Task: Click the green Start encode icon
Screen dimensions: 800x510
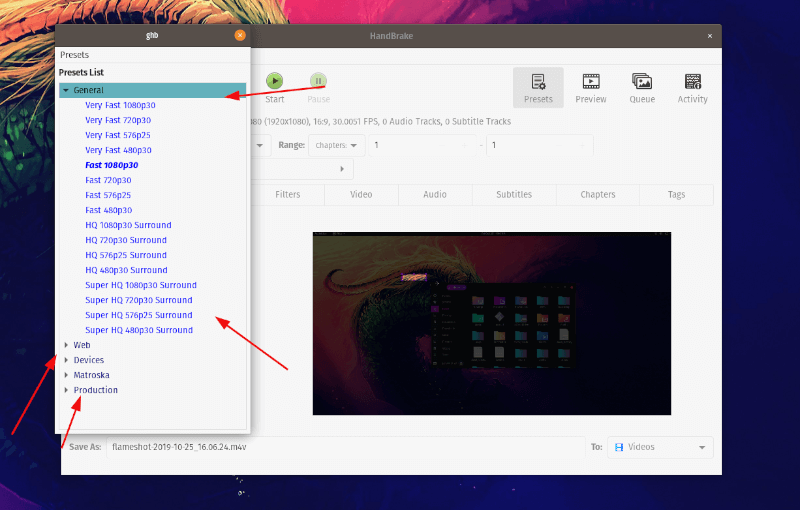Action: 274,82
